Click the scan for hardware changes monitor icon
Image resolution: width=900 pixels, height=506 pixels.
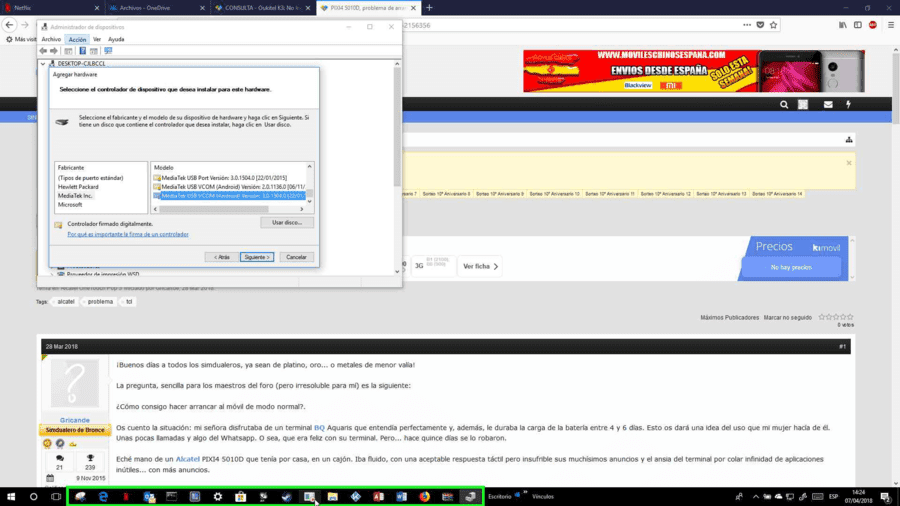[x=108, y=50]
